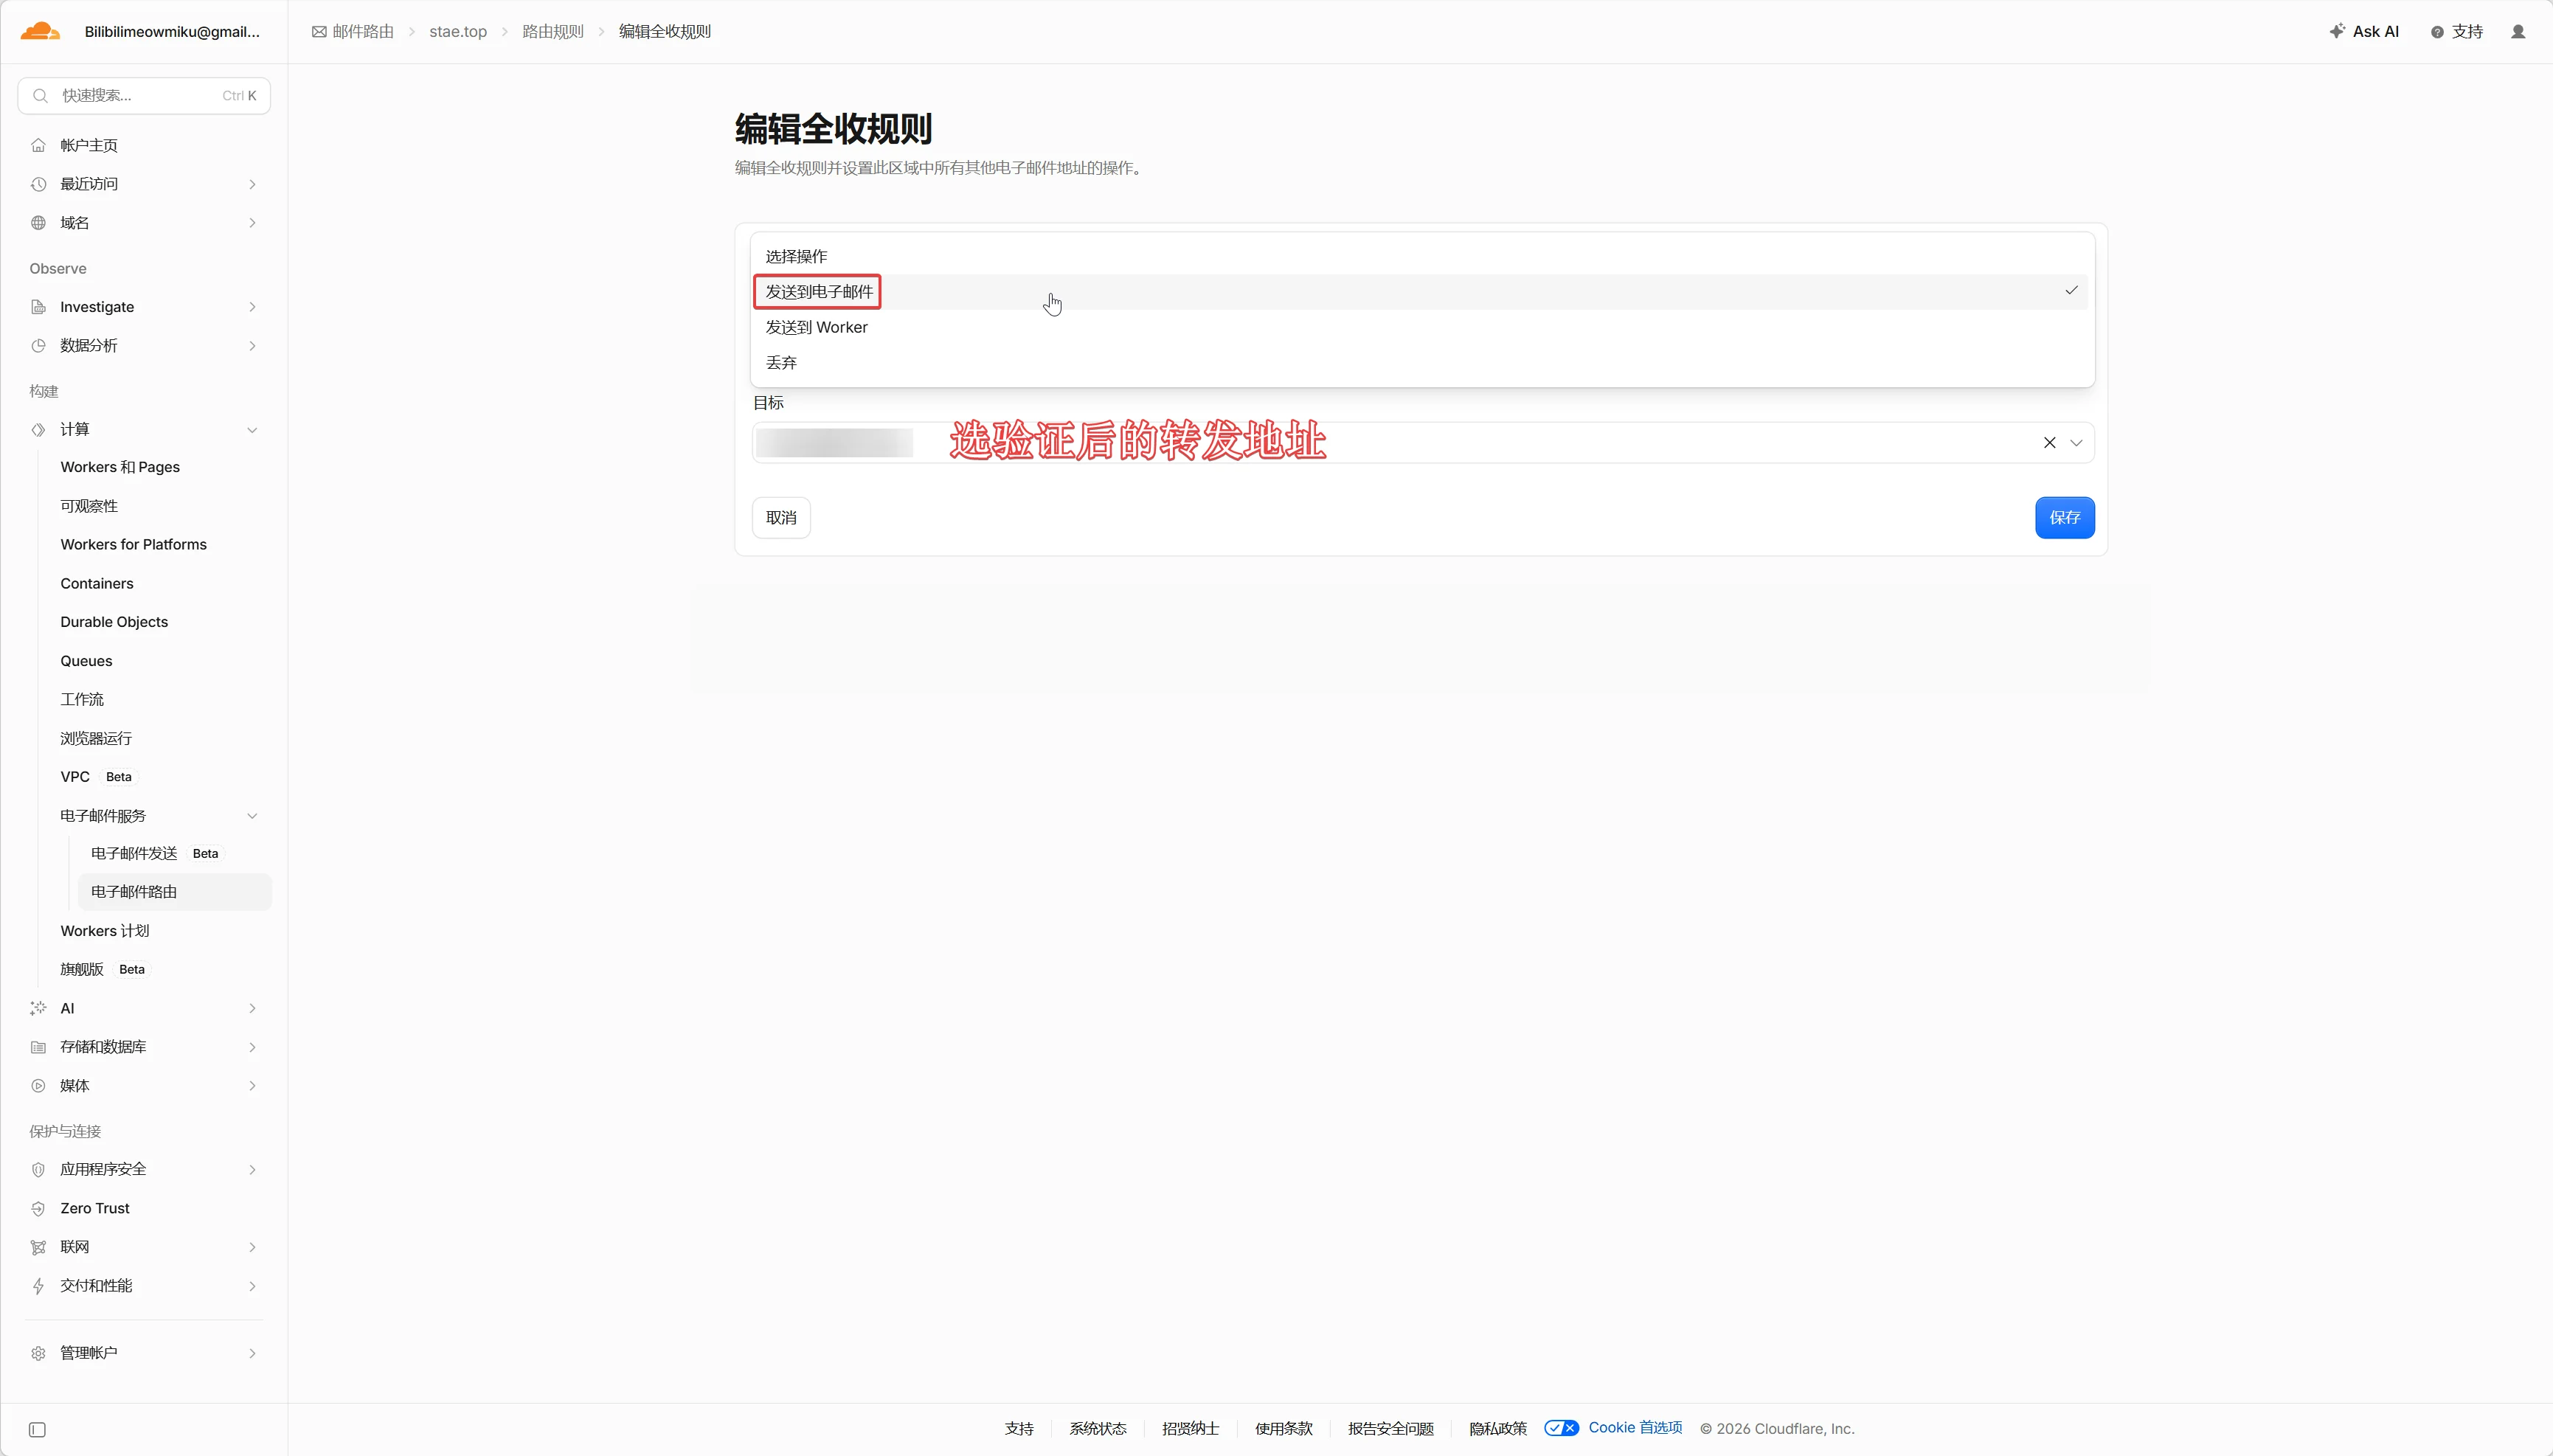Click the 目标 address field
The width and height of the screenshot is (2553, 1456).
tap(1422, 443)
